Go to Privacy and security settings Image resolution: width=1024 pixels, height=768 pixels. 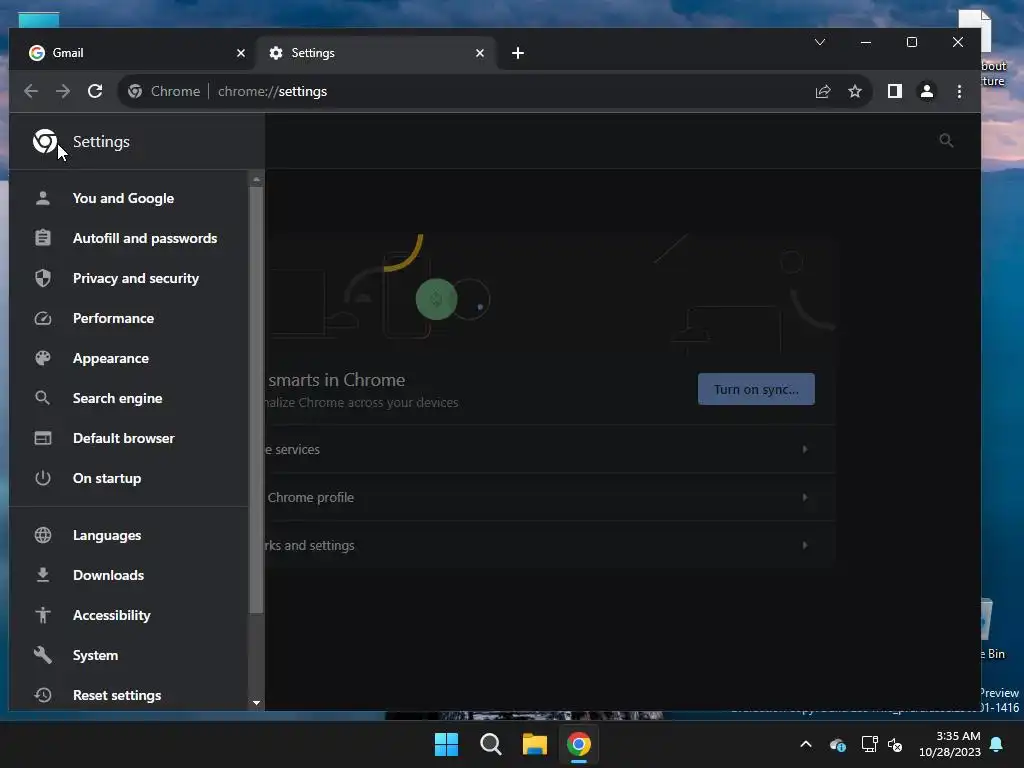[x=128, y=278]
